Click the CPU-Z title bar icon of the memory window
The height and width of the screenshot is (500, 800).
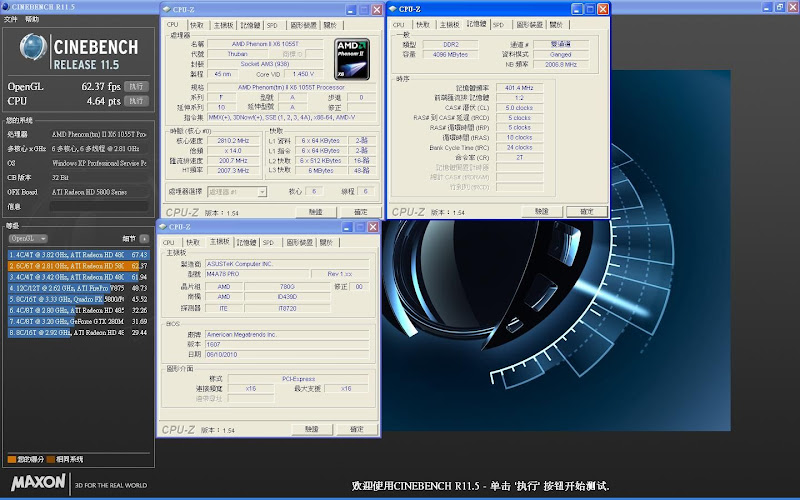pos(392,9)
